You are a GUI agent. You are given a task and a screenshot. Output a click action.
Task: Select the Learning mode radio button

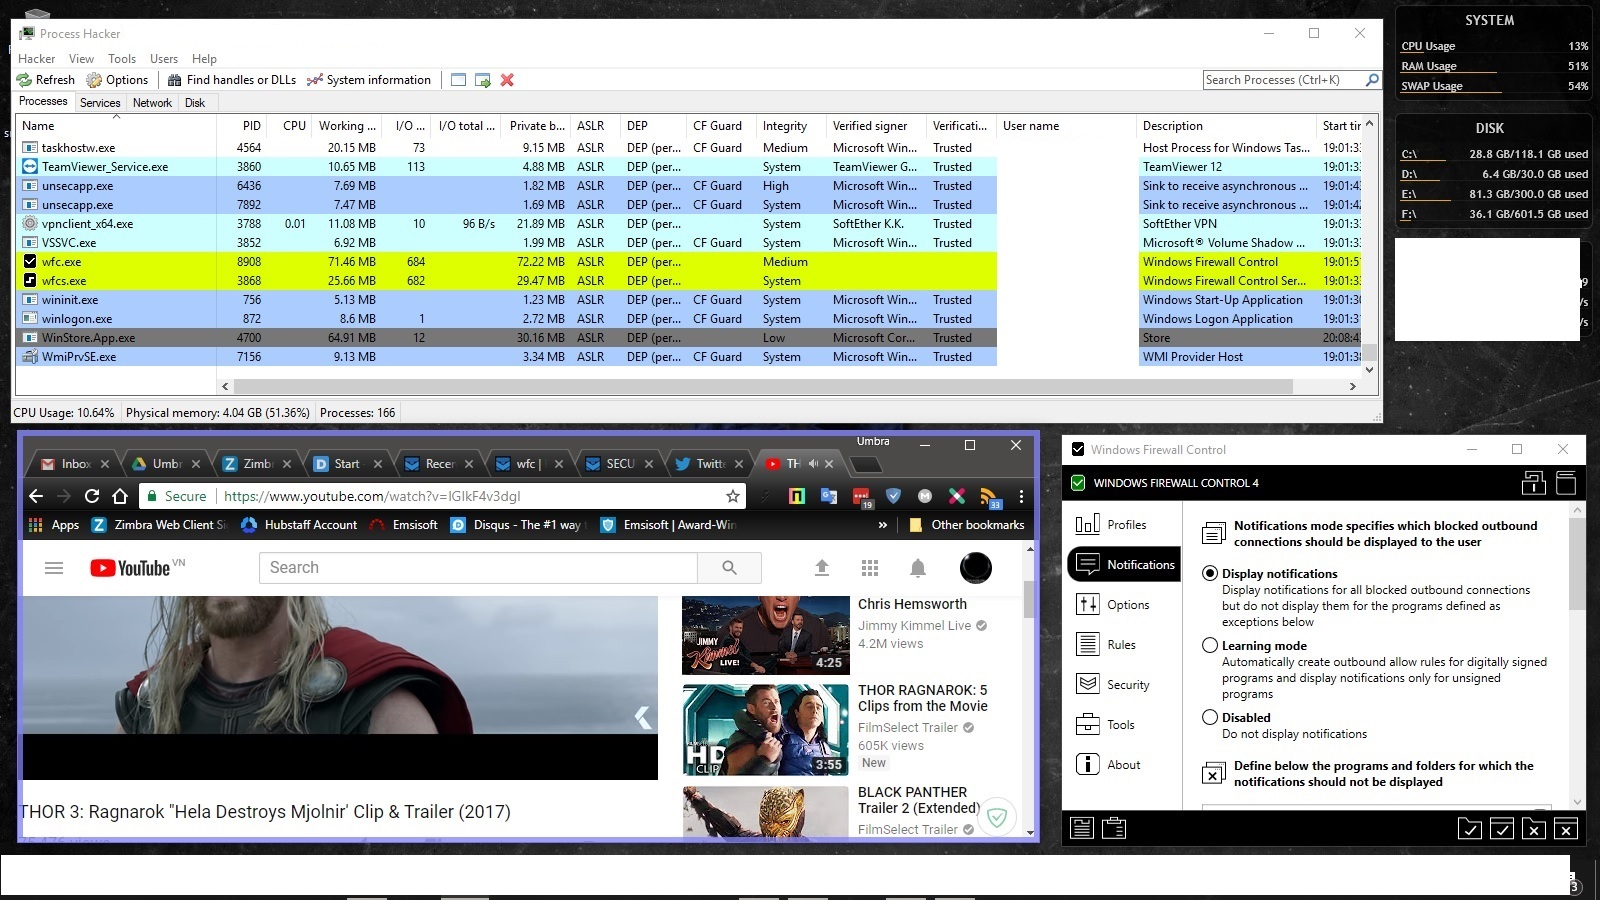1210,646
